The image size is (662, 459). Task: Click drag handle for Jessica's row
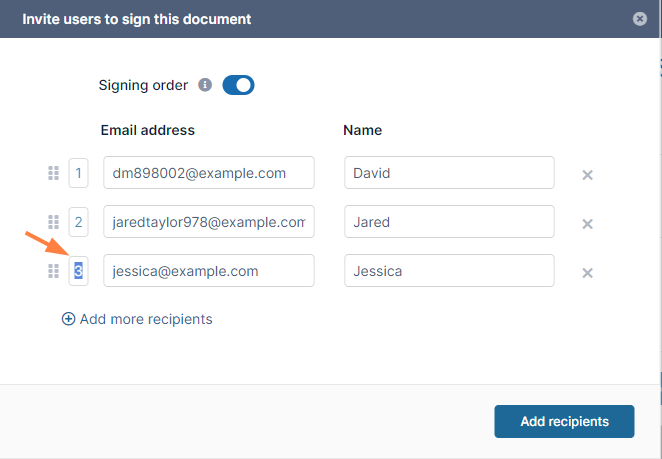[54, 271]
